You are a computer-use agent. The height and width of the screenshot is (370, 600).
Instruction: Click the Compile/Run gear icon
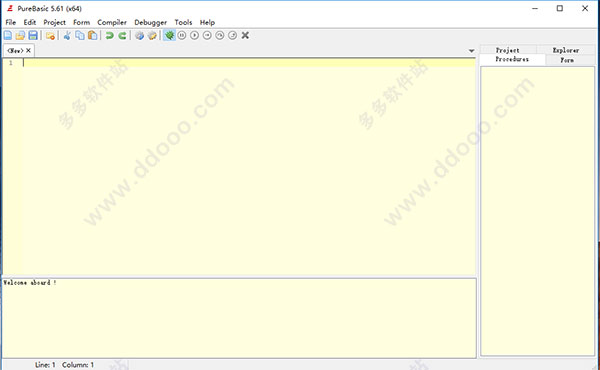[140, 36]
